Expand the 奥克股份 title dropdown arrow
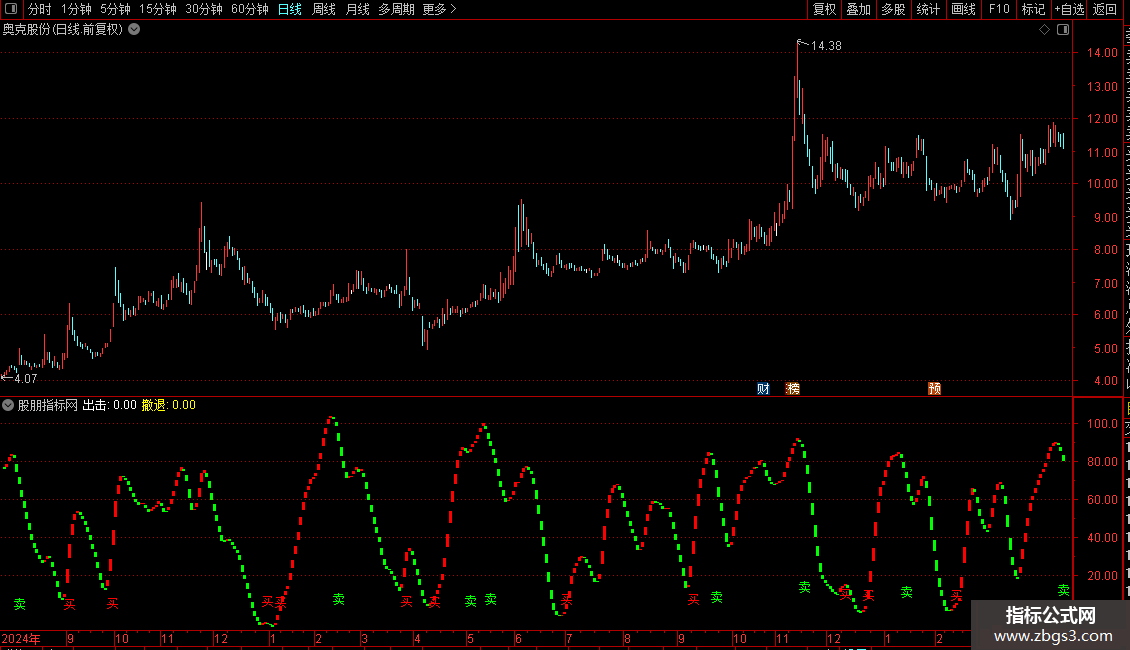The height and width of the screenshot is (650, 1130). (134, 30)
